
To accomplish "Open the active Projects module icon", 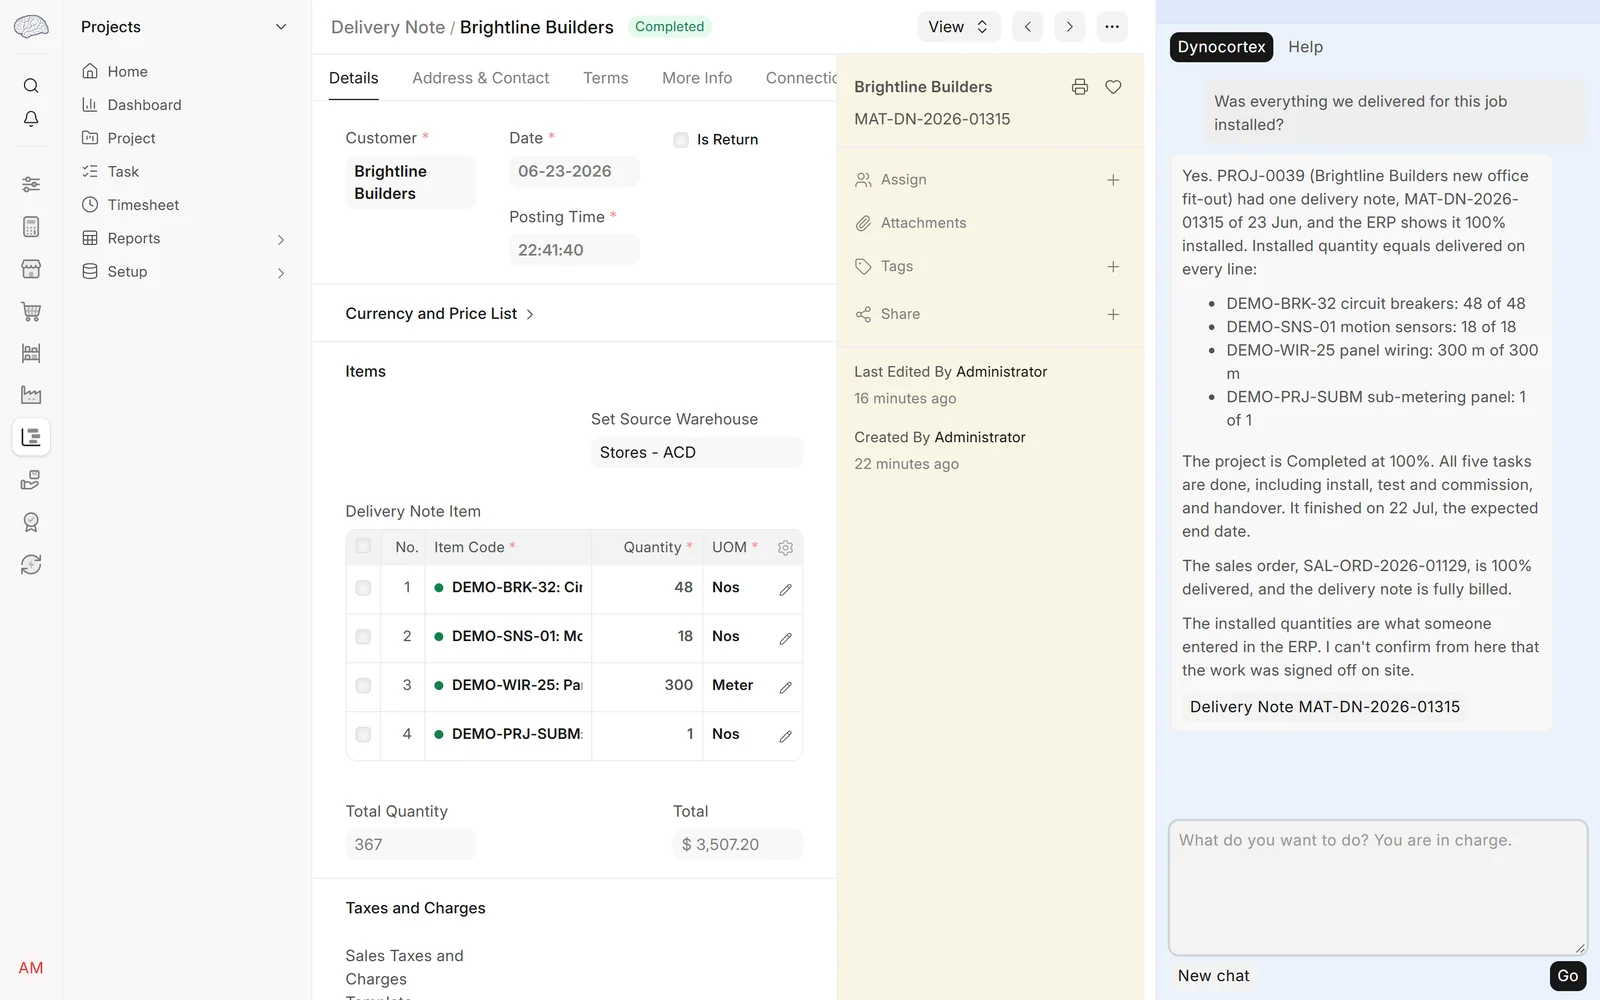I will click(31, 437).
